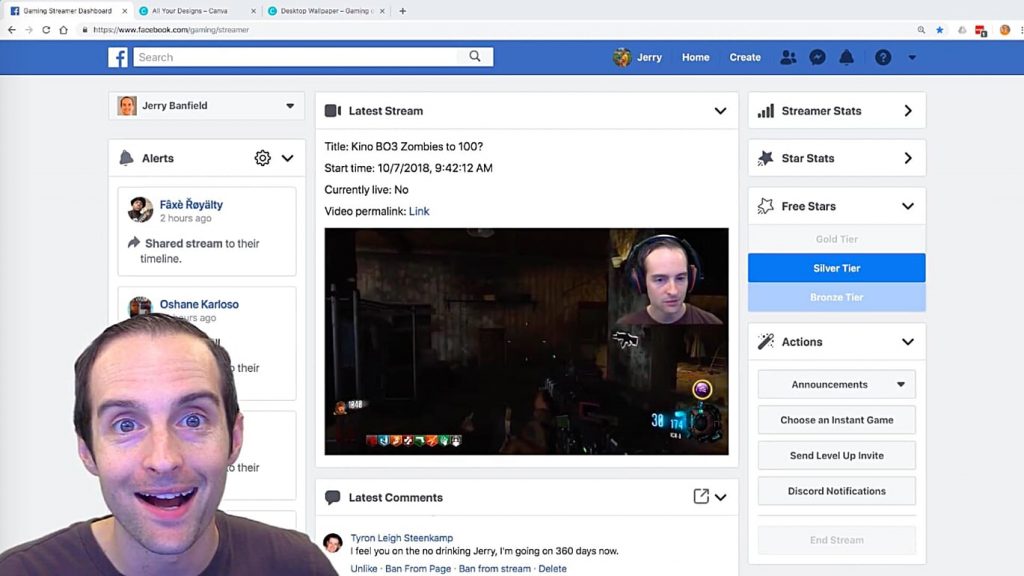1024x576 pixels.
Task: Click the Facebook logo icon
Action: pyautogui.click(x=118, y=57)
